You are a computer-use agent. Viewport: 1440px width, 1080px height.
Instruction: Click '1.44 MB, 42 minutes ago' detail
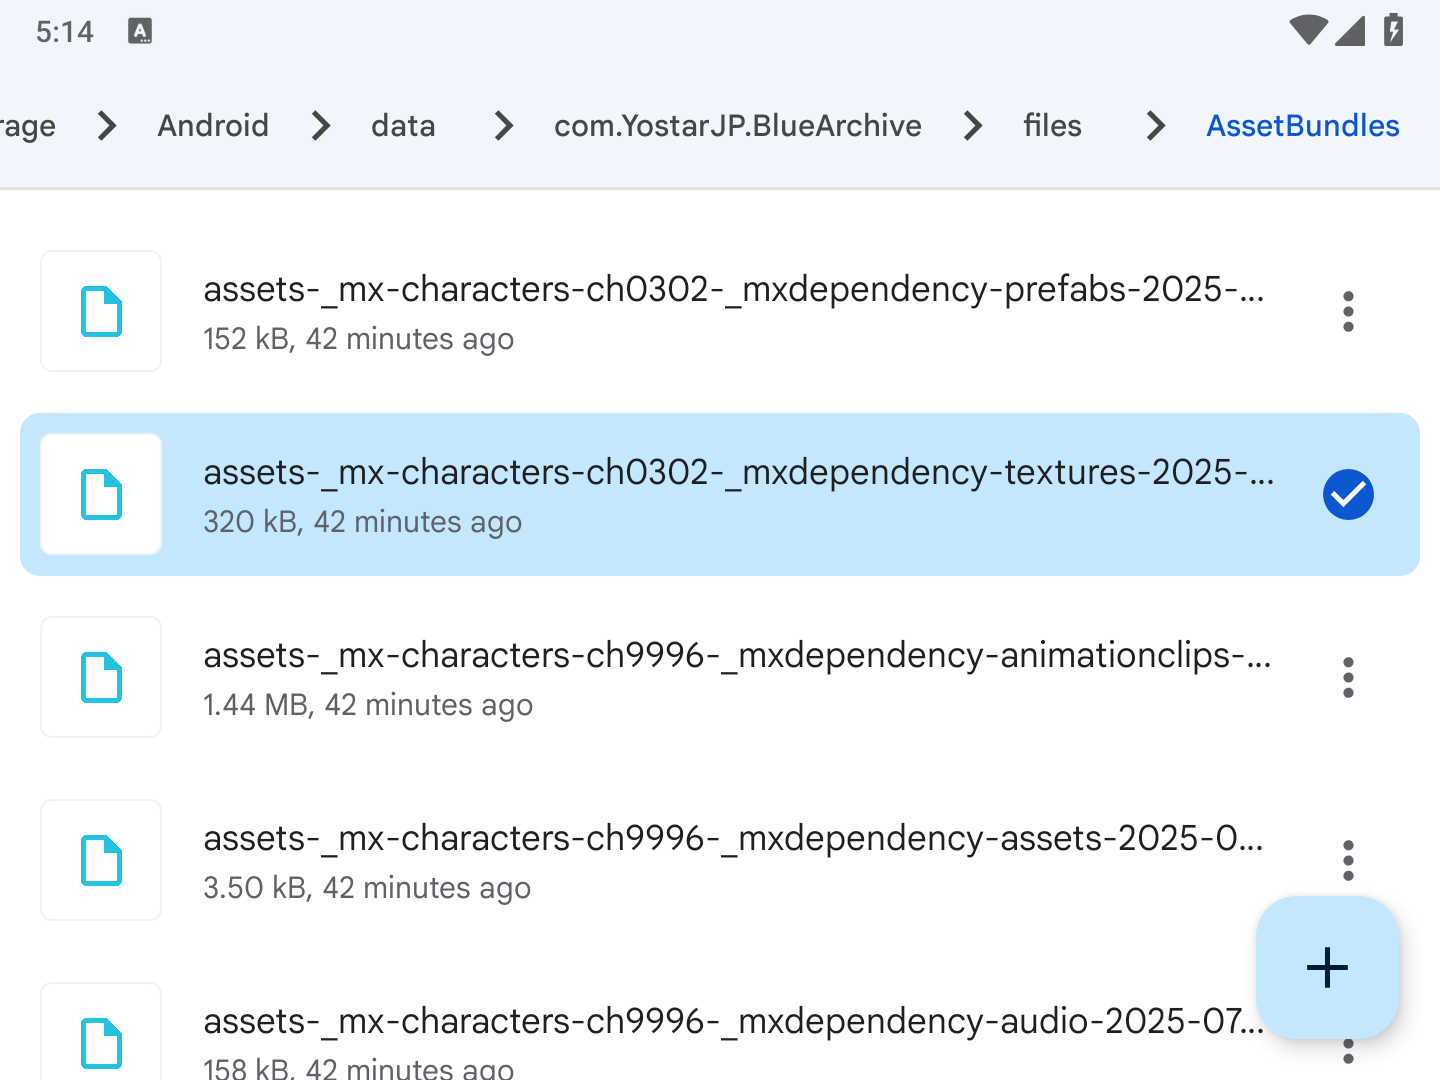click(x=368, y=705)
